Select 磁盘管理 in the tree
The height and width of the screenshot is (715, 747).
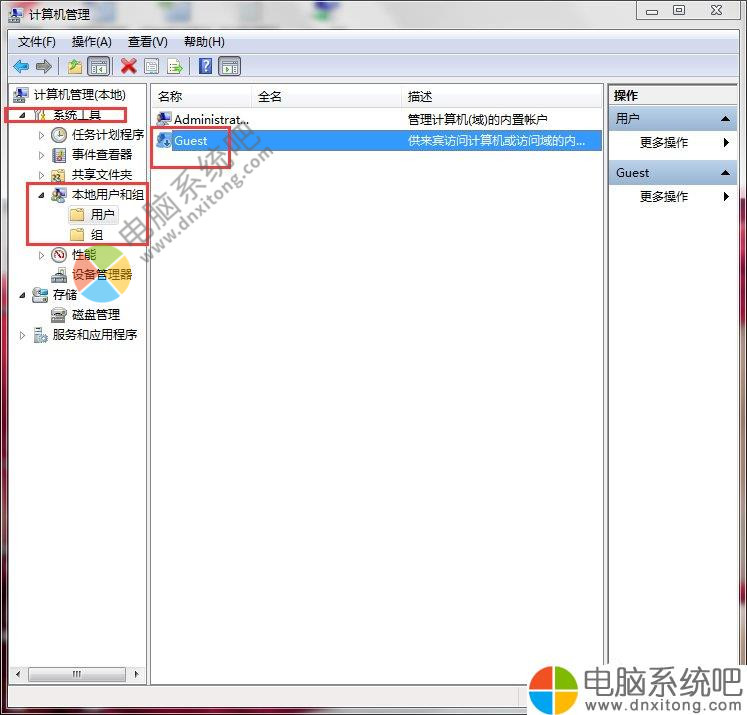click(95, 314)
